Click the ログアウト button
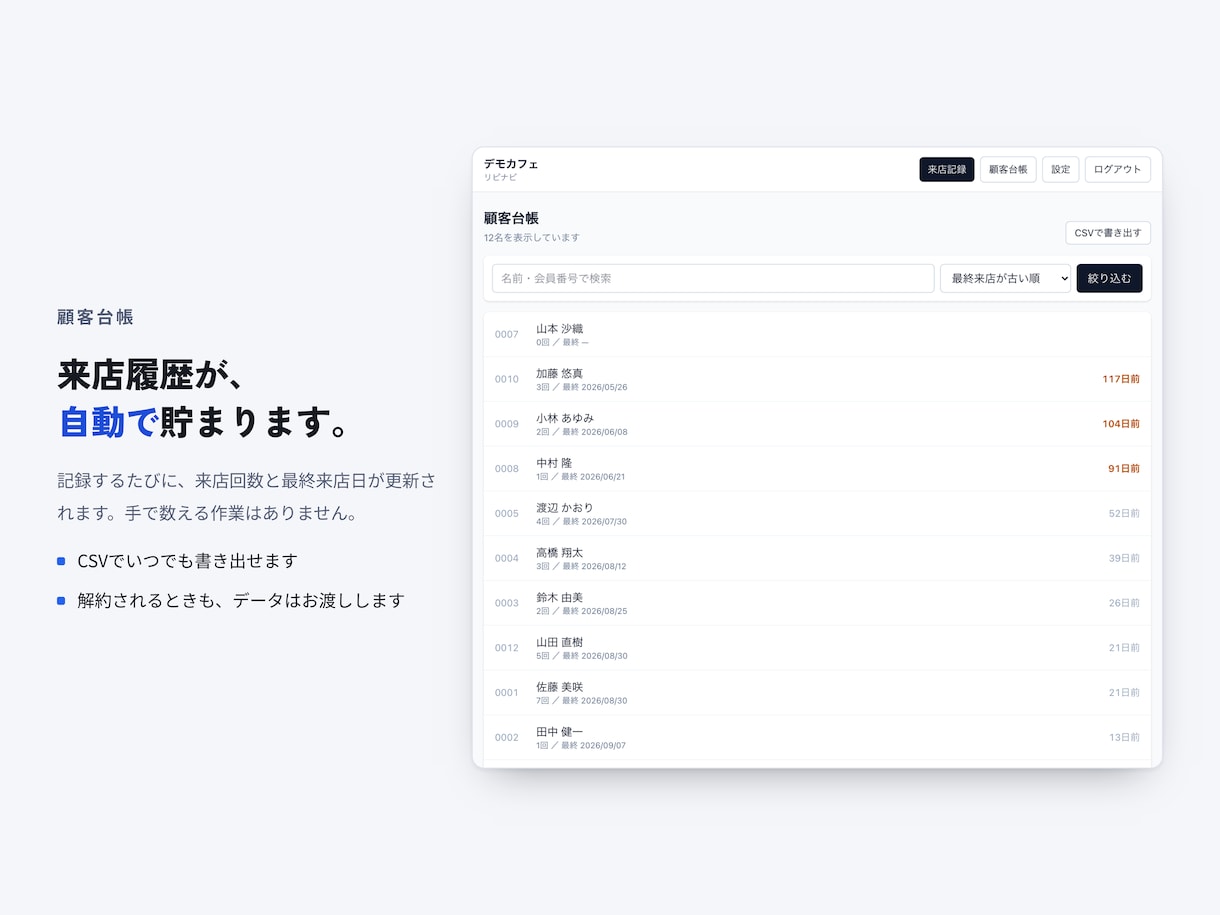Image resolution: width=1220 pixels, height=915 pixels. pos(1117,170)
